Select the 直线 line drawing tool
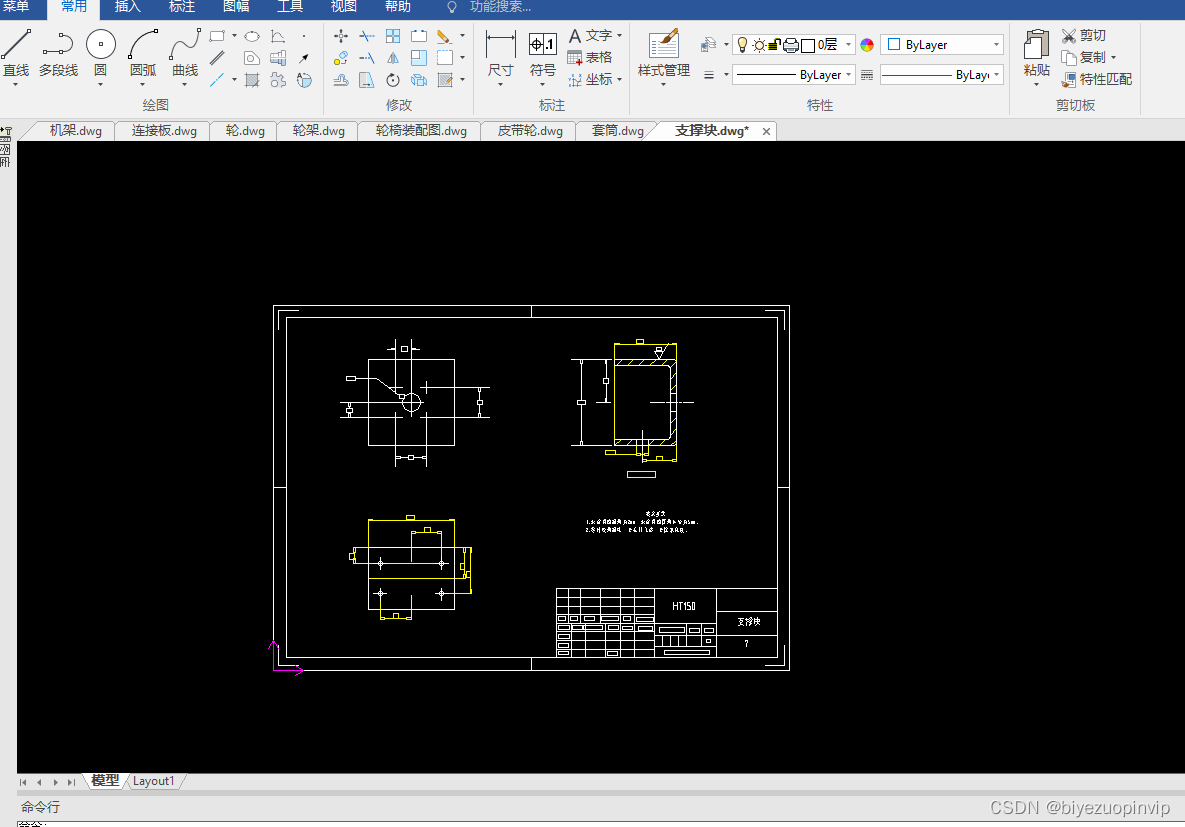This screenshot has width=1185, height=827. (x=16, y=52)
